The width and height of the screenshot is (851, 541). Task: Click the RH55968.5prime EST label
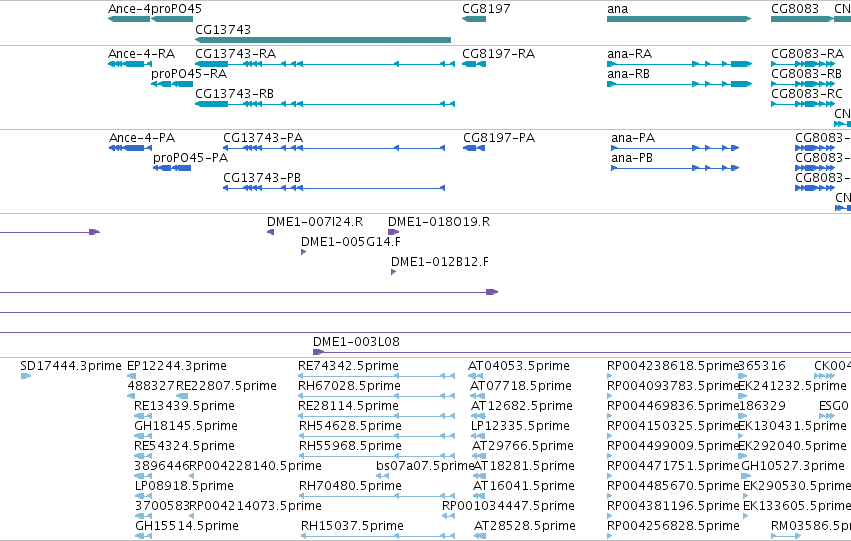pos(350,446)
